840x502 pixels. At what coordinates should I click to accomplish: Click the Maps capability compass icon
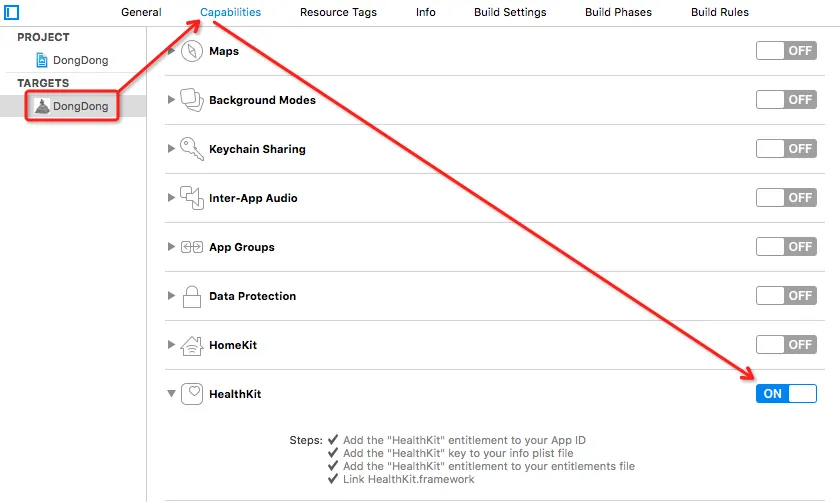pyautogui.click(x=192, y=51)
